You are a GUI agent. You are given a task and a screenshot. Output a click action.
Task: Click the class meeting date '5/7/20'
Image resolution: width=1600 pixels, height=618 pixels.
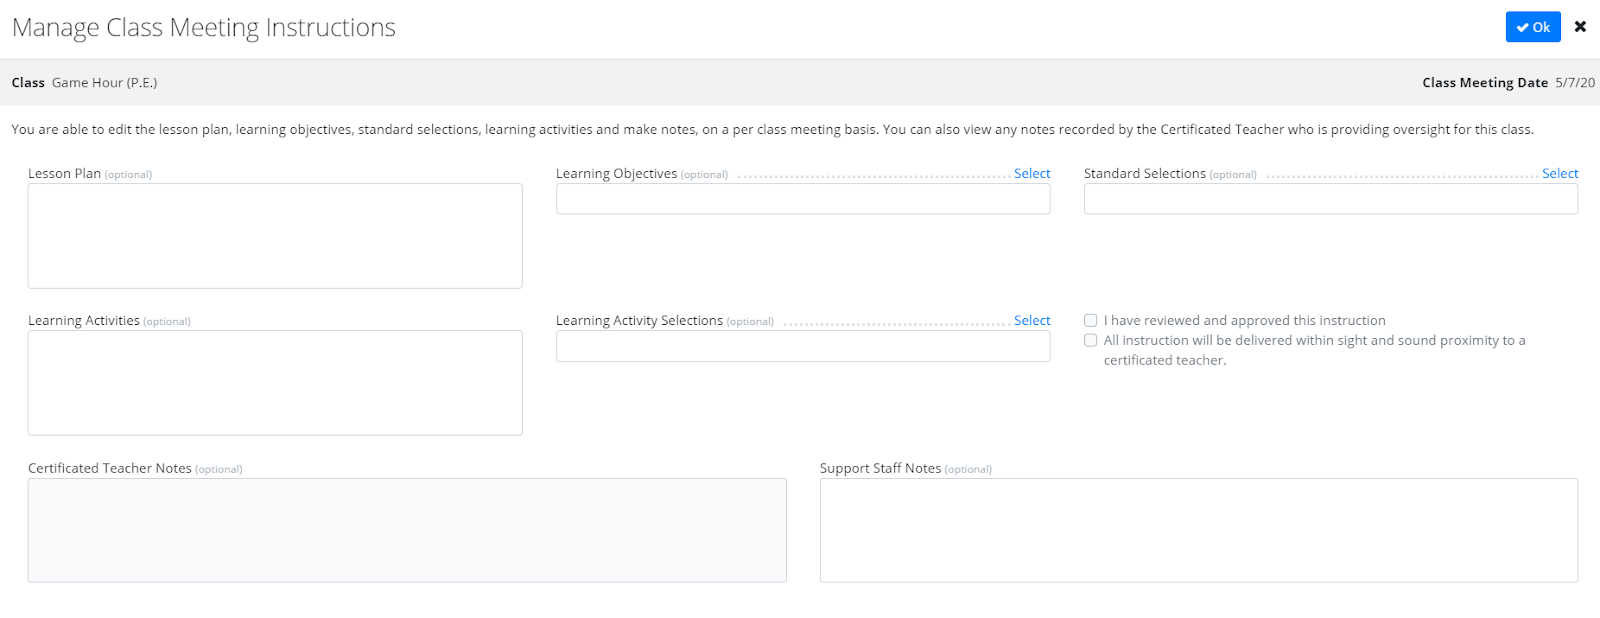(1575, 83)
